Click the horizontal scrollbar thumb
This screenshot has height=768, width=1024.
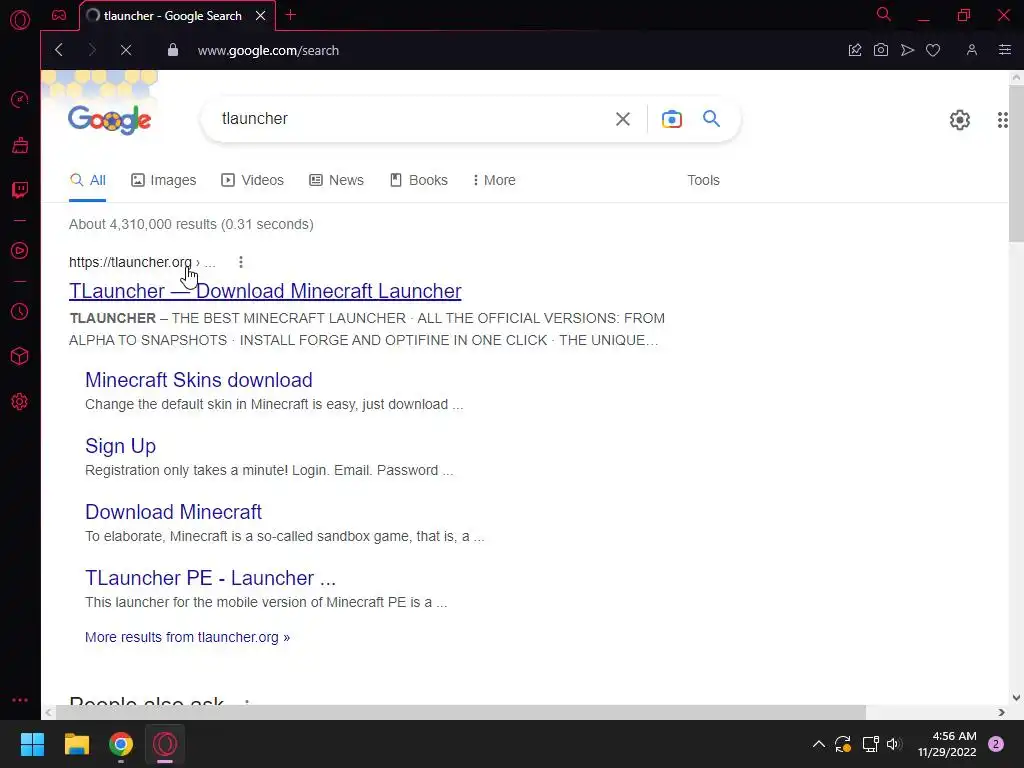460,712
